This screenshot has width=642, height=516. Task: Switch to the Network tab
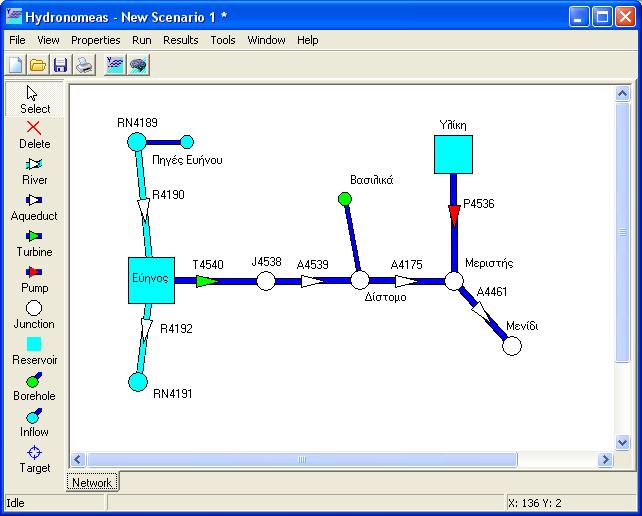[x=92, y=482]
